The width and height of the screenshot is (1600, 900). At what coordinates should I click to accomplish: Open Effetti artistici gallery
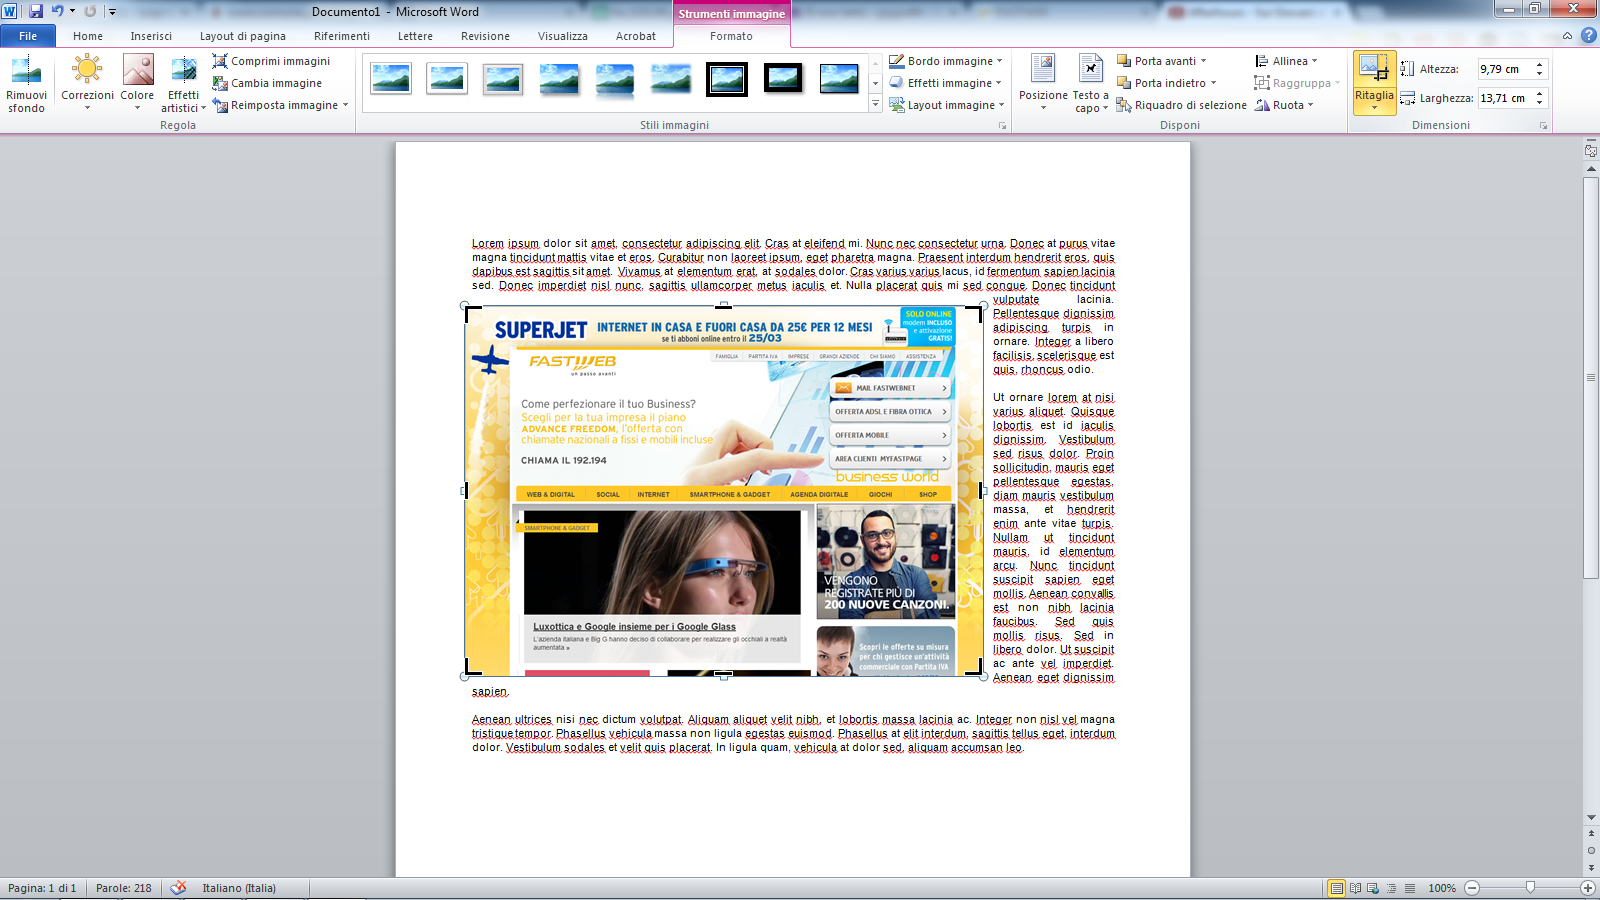coord(184,84)
